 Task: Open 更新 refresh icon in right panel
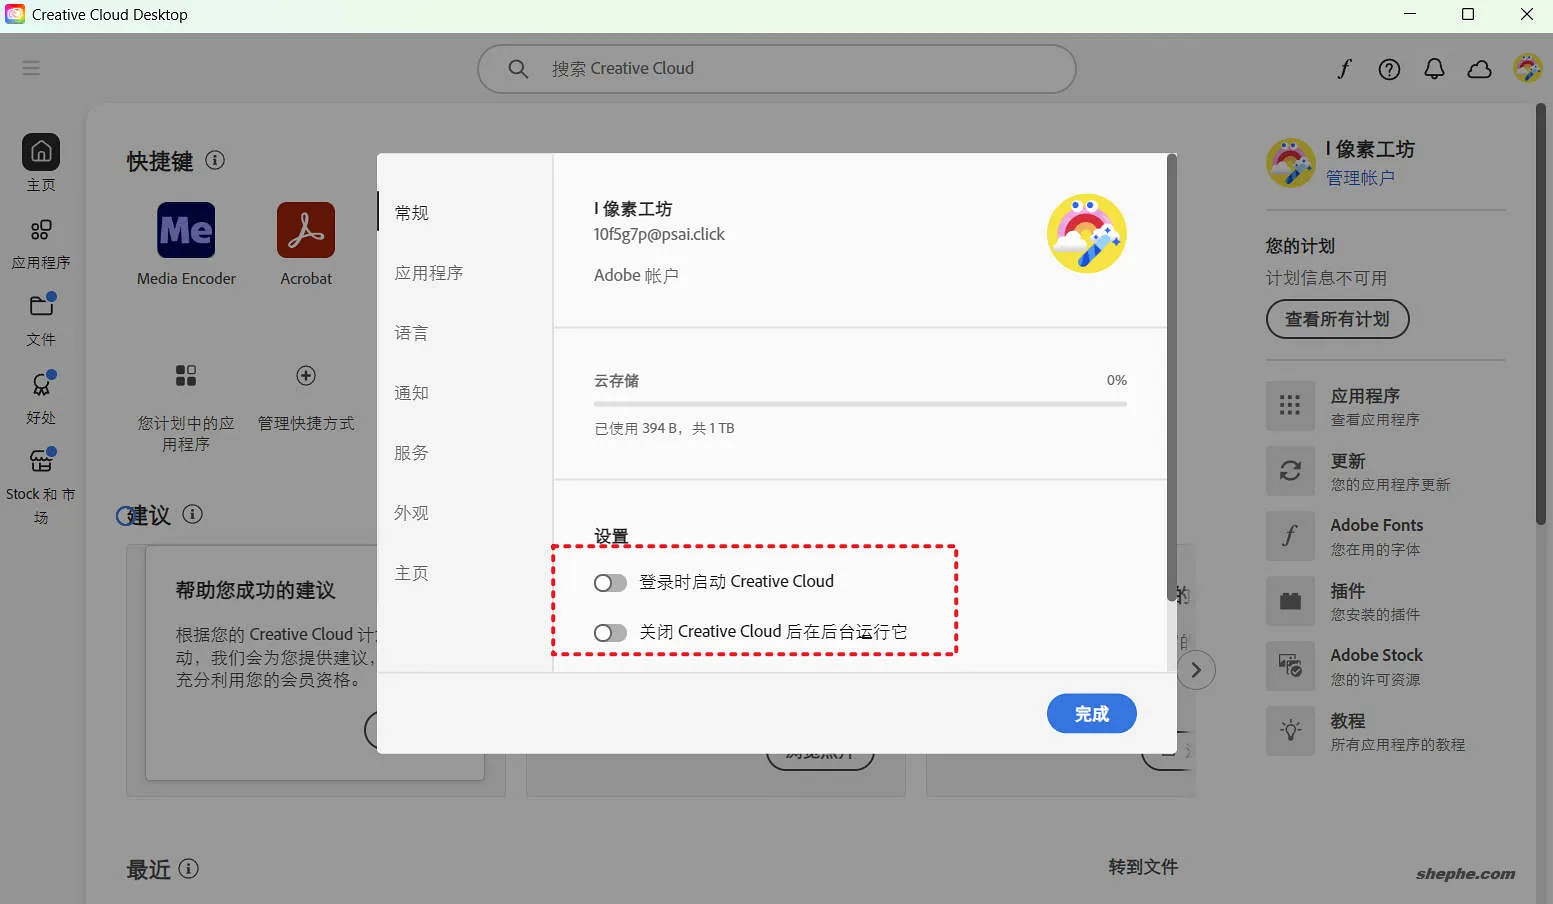coord(1290,470)
